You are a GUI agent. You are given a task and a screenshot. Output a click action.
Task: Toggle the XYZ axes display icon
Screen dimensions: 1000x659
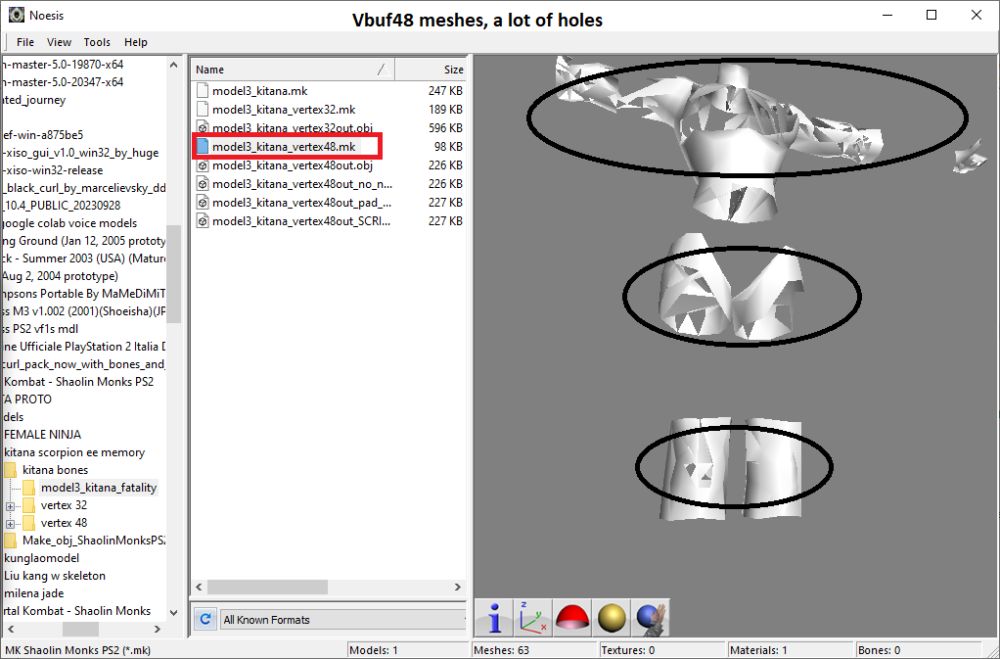coord(532,619)
